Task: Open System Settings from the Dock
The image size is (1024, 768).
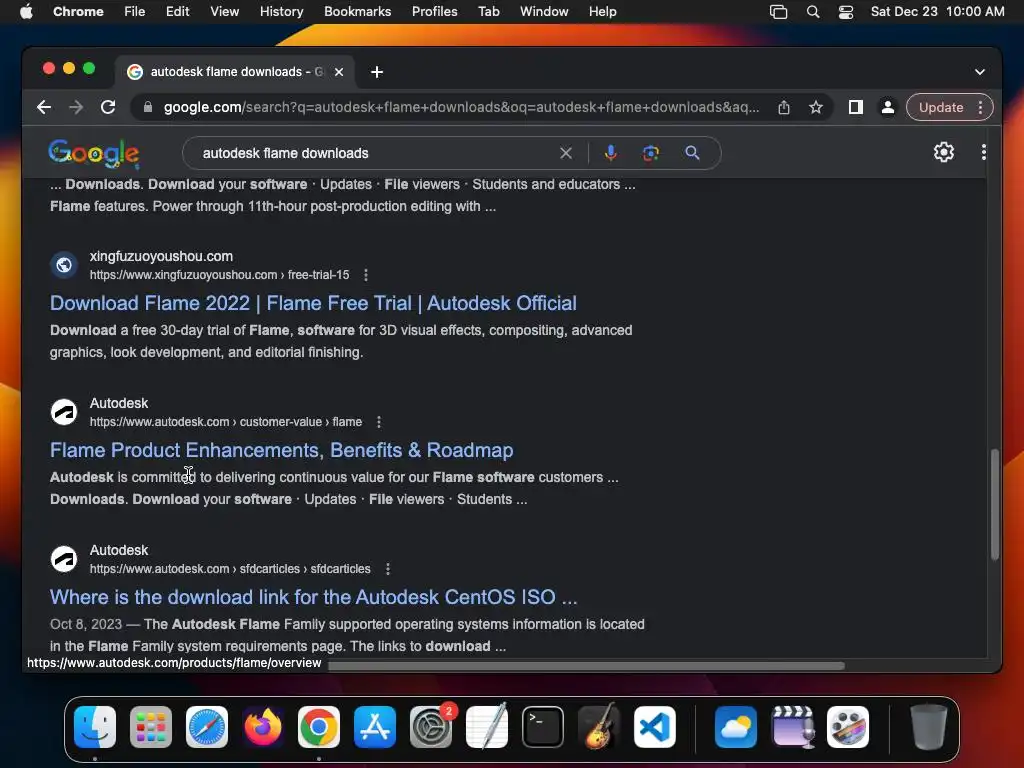Action: [431, 727]
